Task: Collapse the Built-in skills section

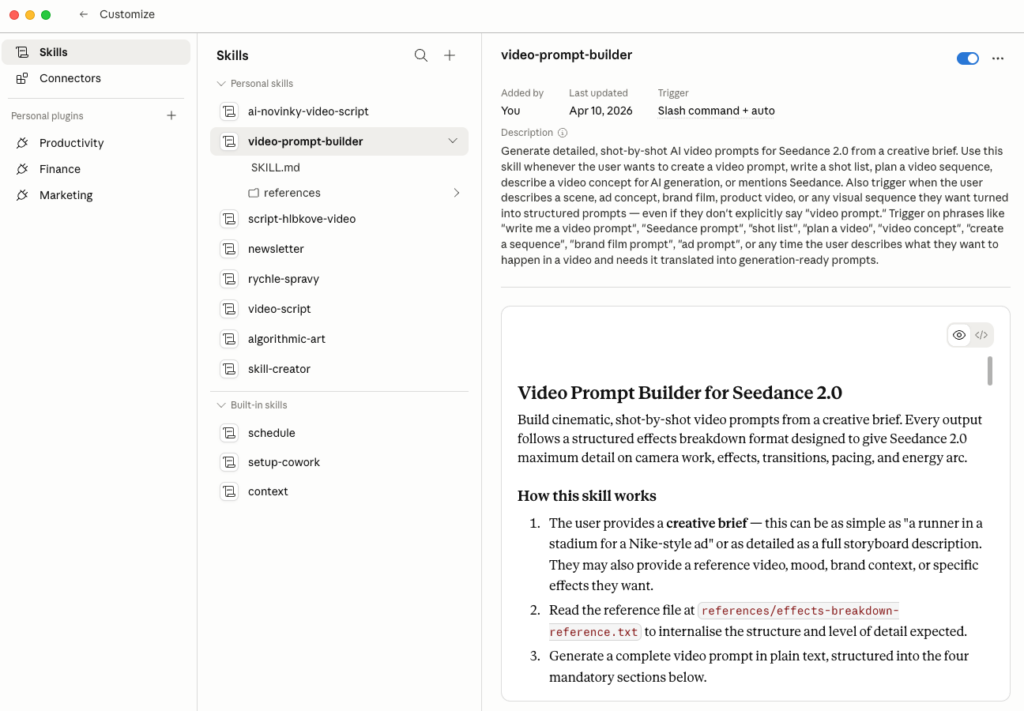Action: coord(221,405)
